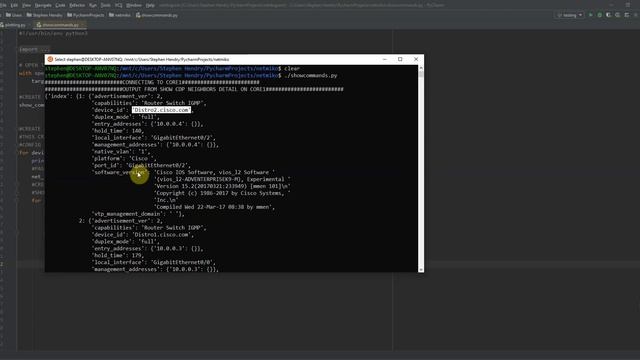Screen dimensions: 640x360
Task: Click 'Copyright (c) 1986-2017 by Cisco Systems' line
Action: click(222, 193)
